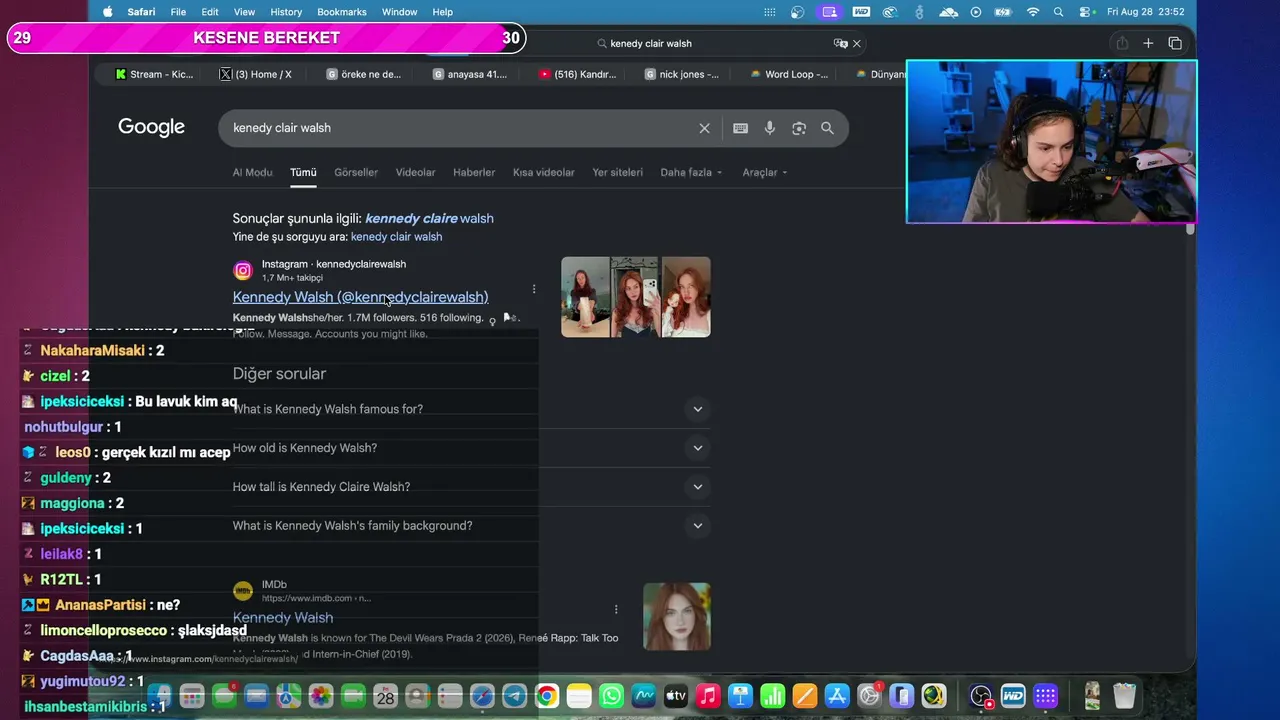
Task: Open the "Araçlar" tools dropdown
Action: (x=765, y=172)
